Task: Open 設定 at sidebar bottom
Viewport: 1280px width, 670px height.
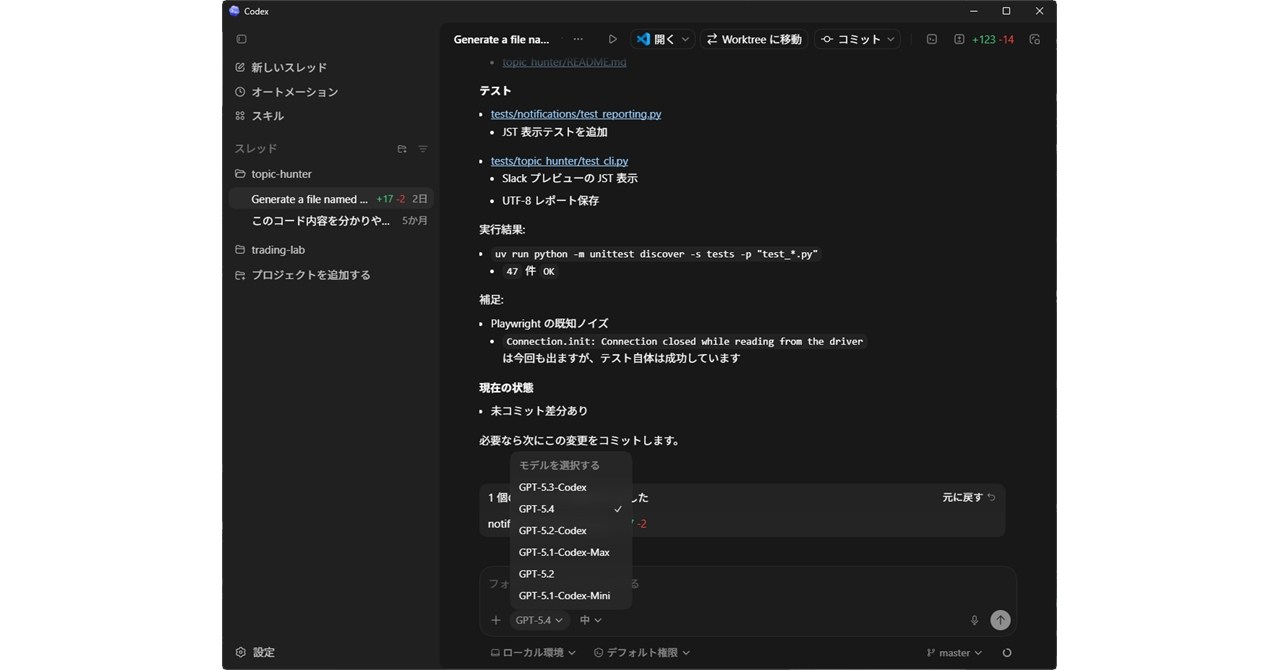Action: 255,652
